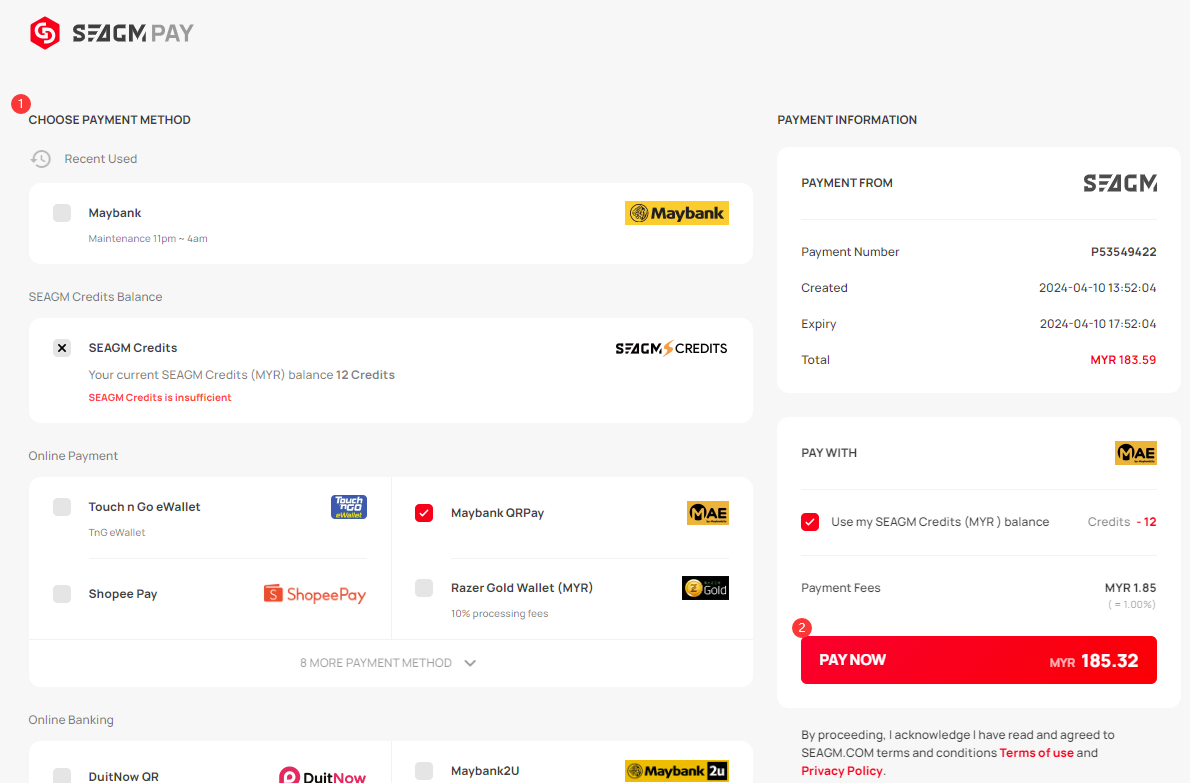Viewport: 1190px width, 783px height.
Task: Select the Razer Gold Wallet (MYR) checkbox
Action: click(424, 588)
